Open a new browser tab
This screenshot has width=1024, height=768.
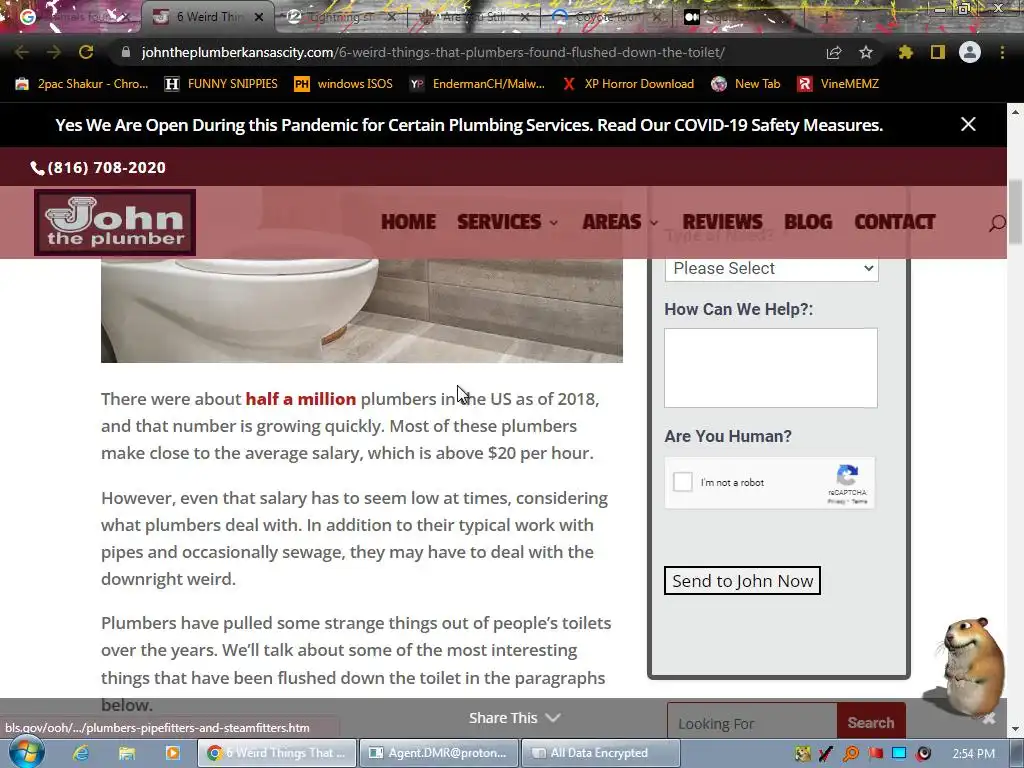coord(826,17)
